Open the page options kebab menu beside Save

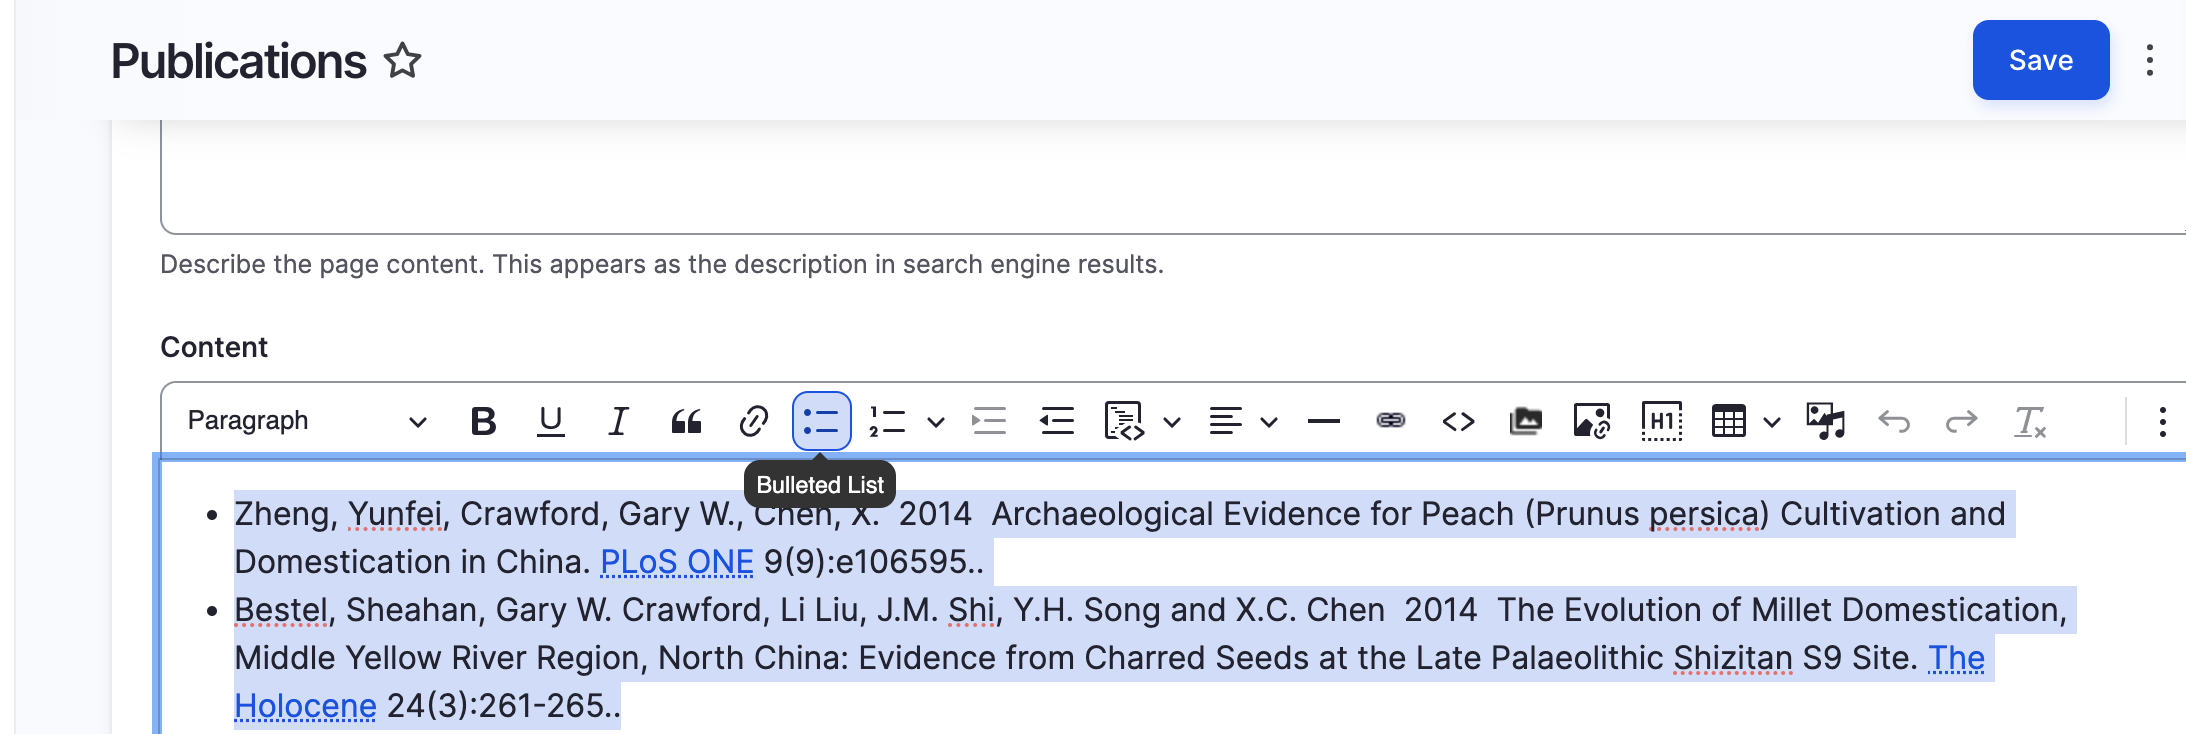coord(2149,60)
